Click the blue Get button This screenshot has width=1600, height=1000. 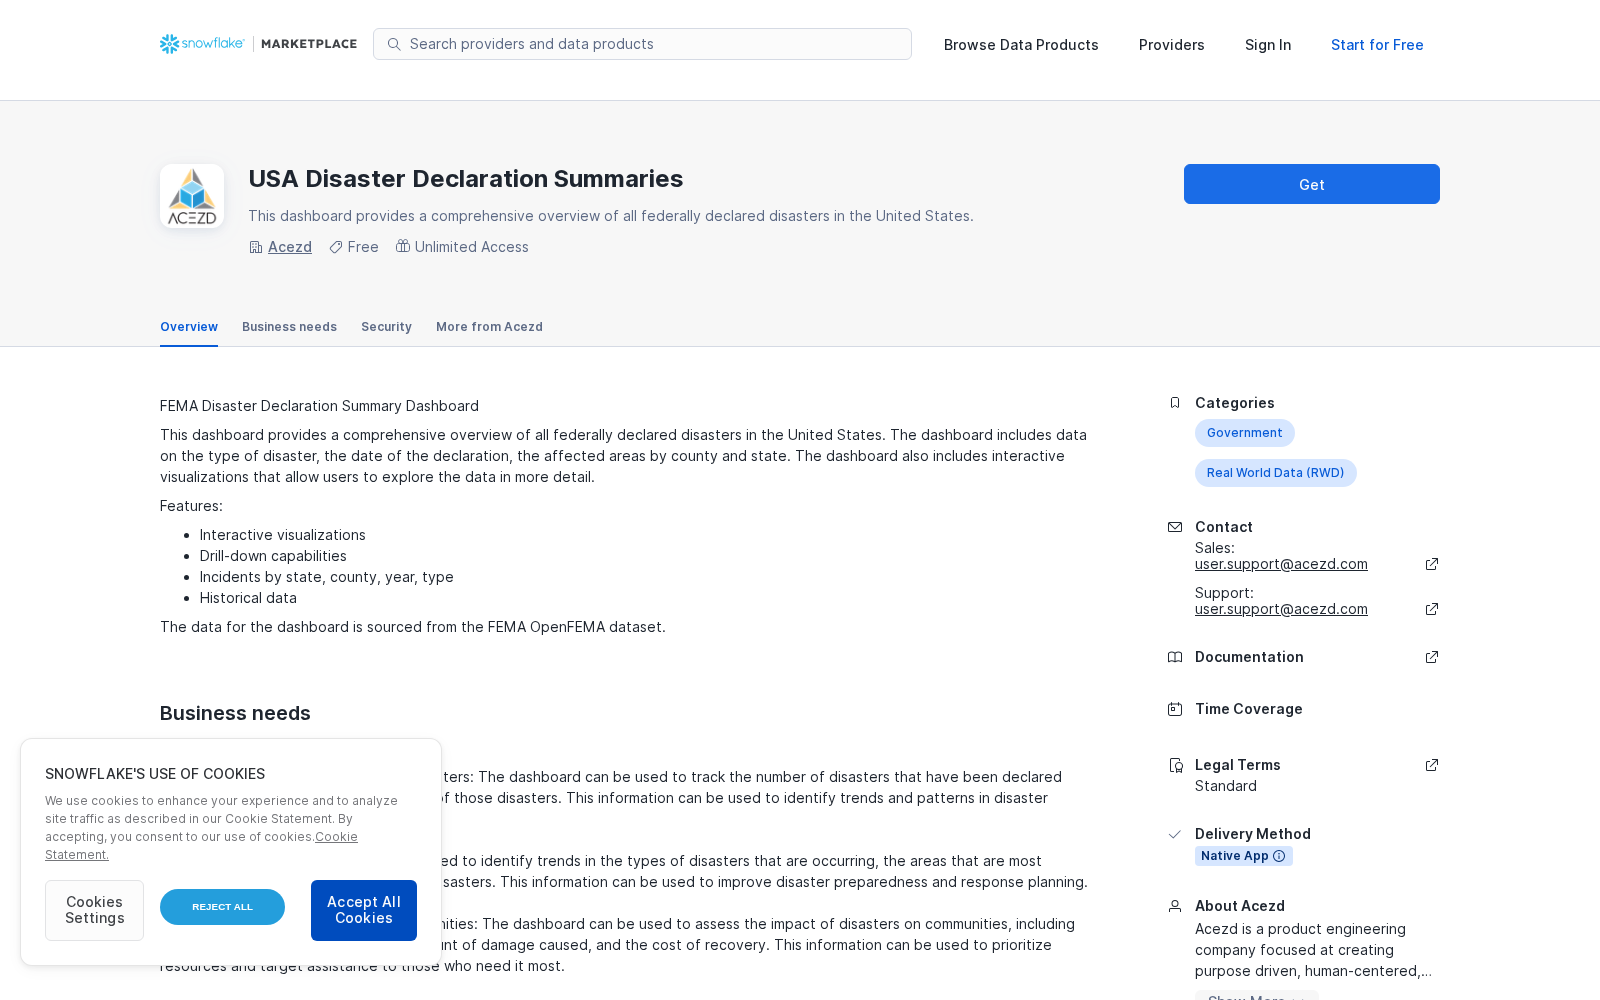coord(1312,184)
